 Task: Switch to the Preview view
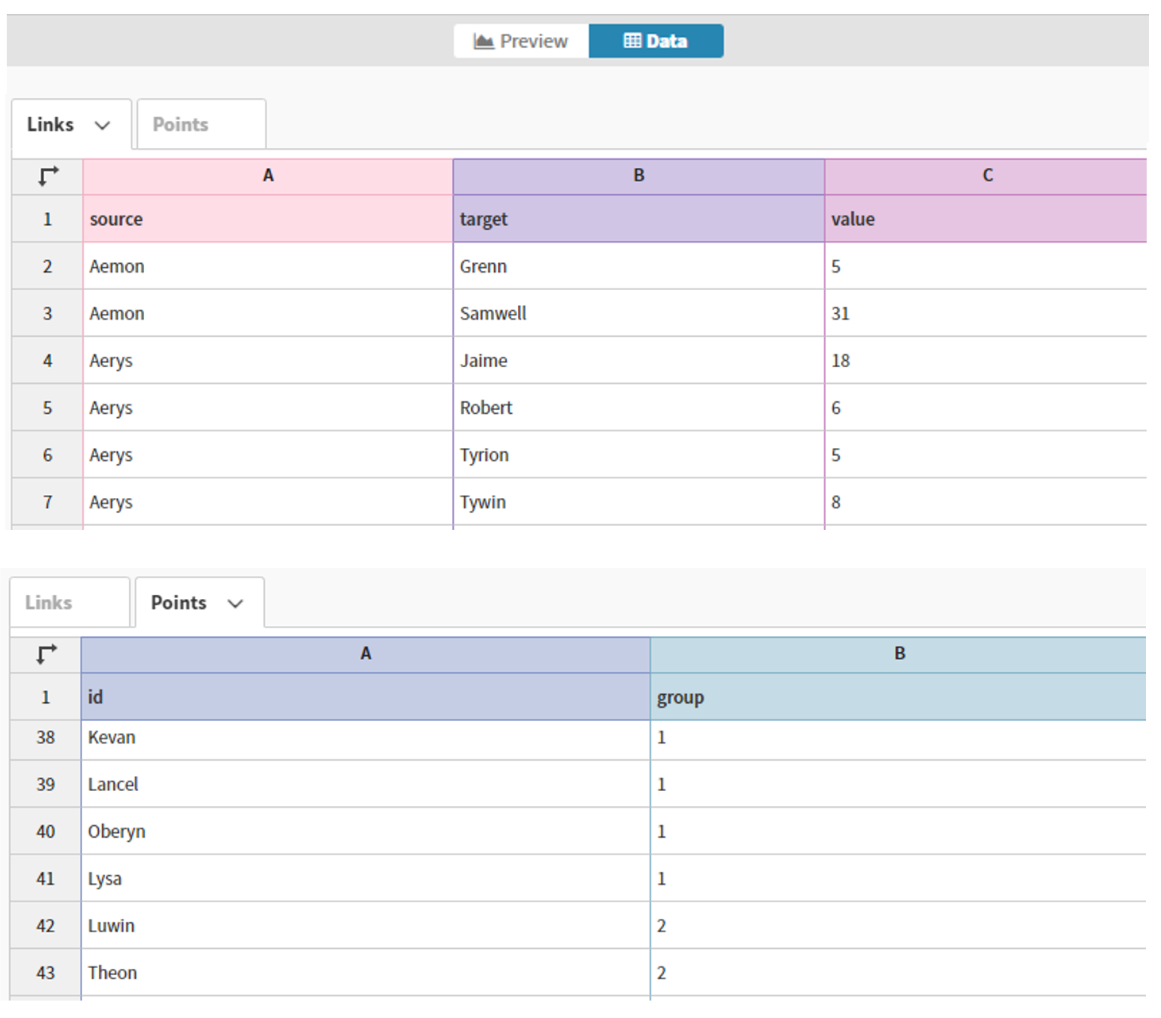pyautogui.click(x=521, y=41)
